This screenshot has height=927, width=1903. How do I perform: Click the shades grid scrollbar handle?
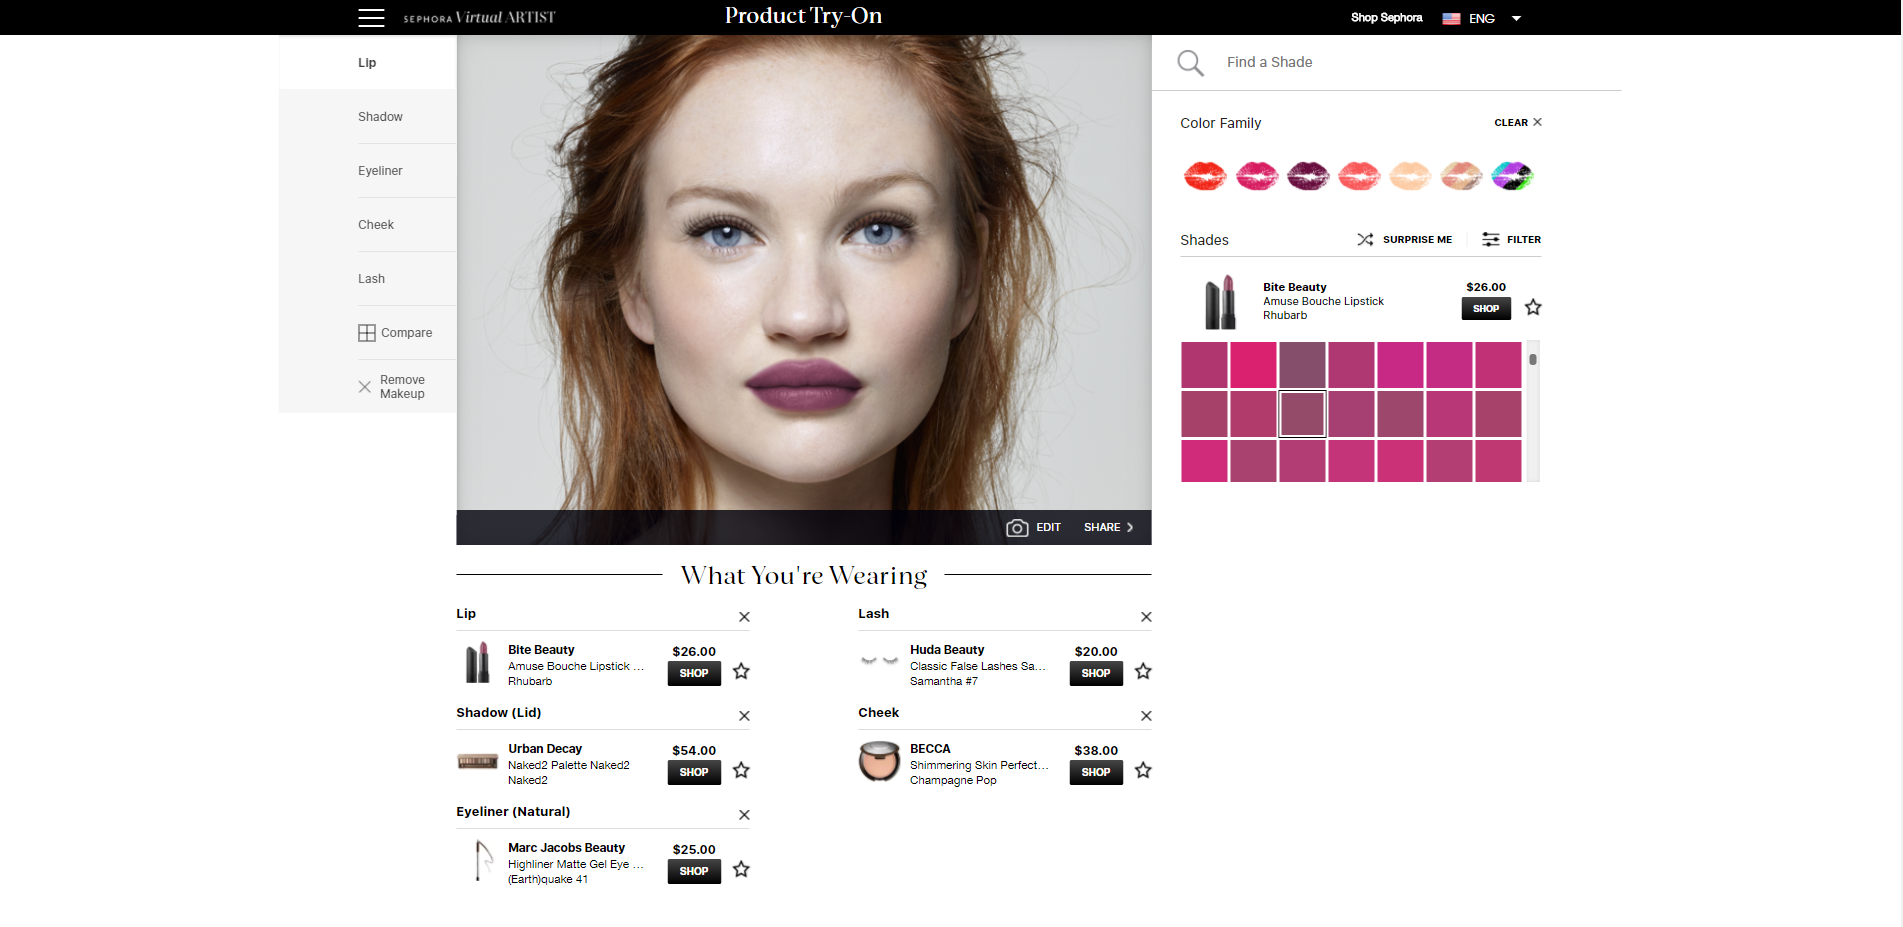click(1533, 359)
